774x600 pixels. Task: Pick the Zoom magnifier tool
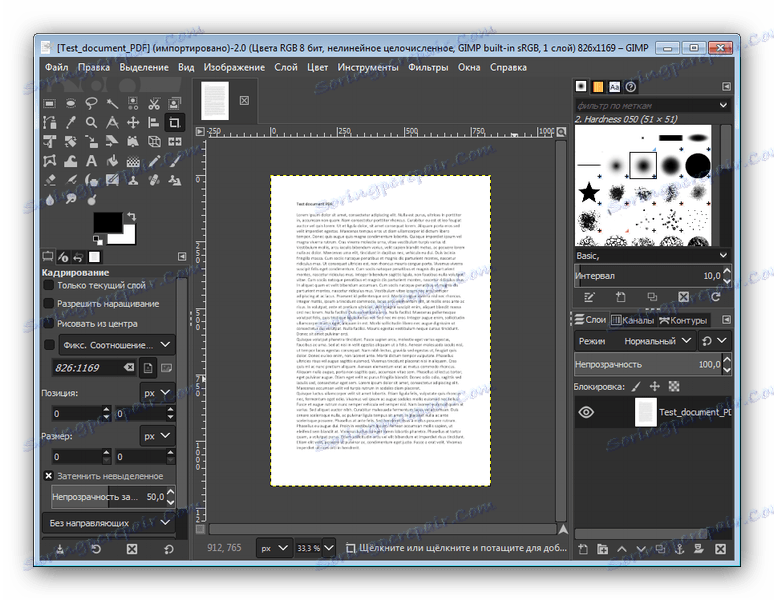(x=91, y=122)
